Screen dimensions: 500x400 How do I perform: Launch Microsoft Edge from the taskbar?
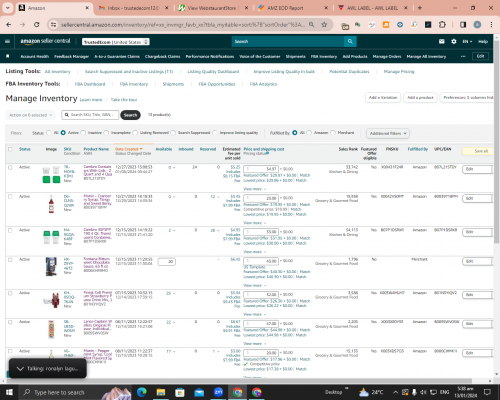142,392
